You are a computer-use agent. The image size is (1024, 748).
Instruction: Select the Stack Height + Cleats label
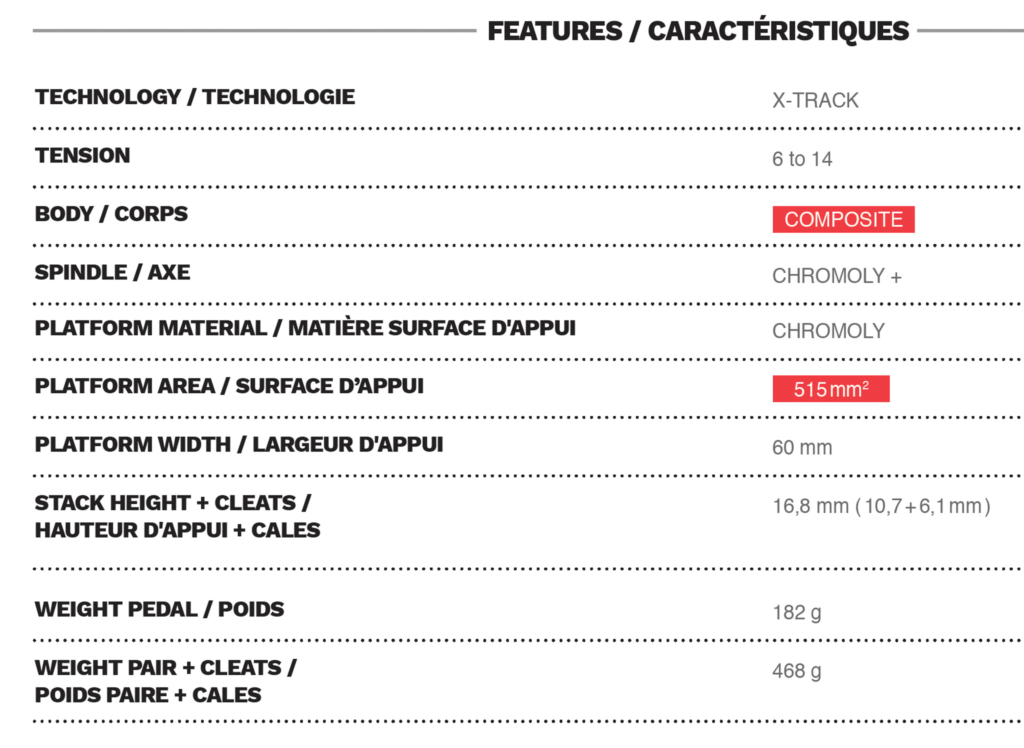tap(177, 516)
